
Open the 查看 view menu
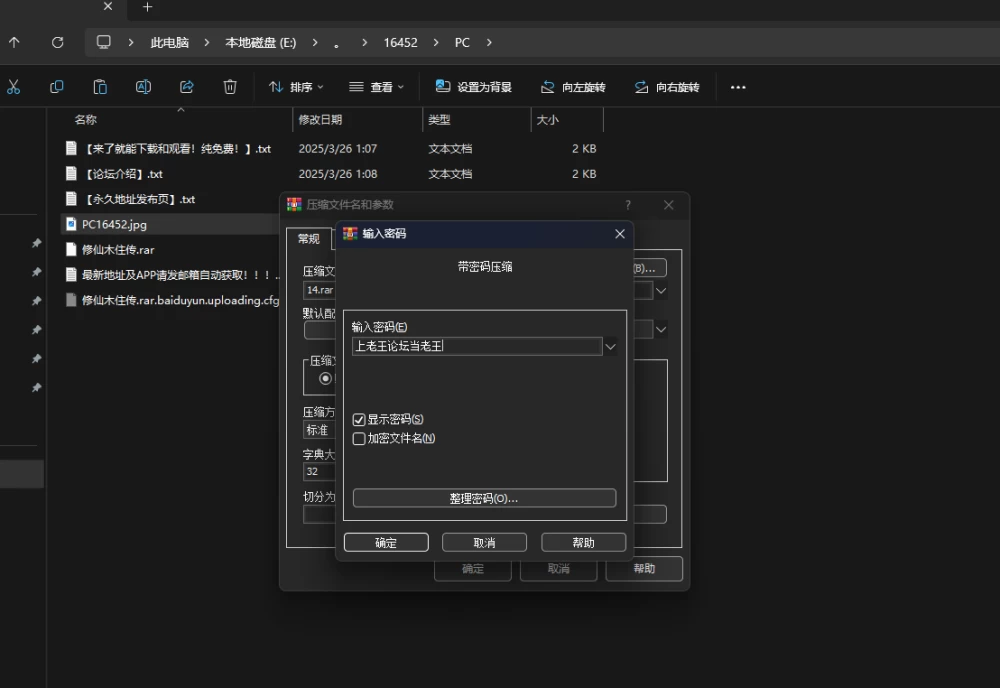pyautogui.click(x=376, y=87)
